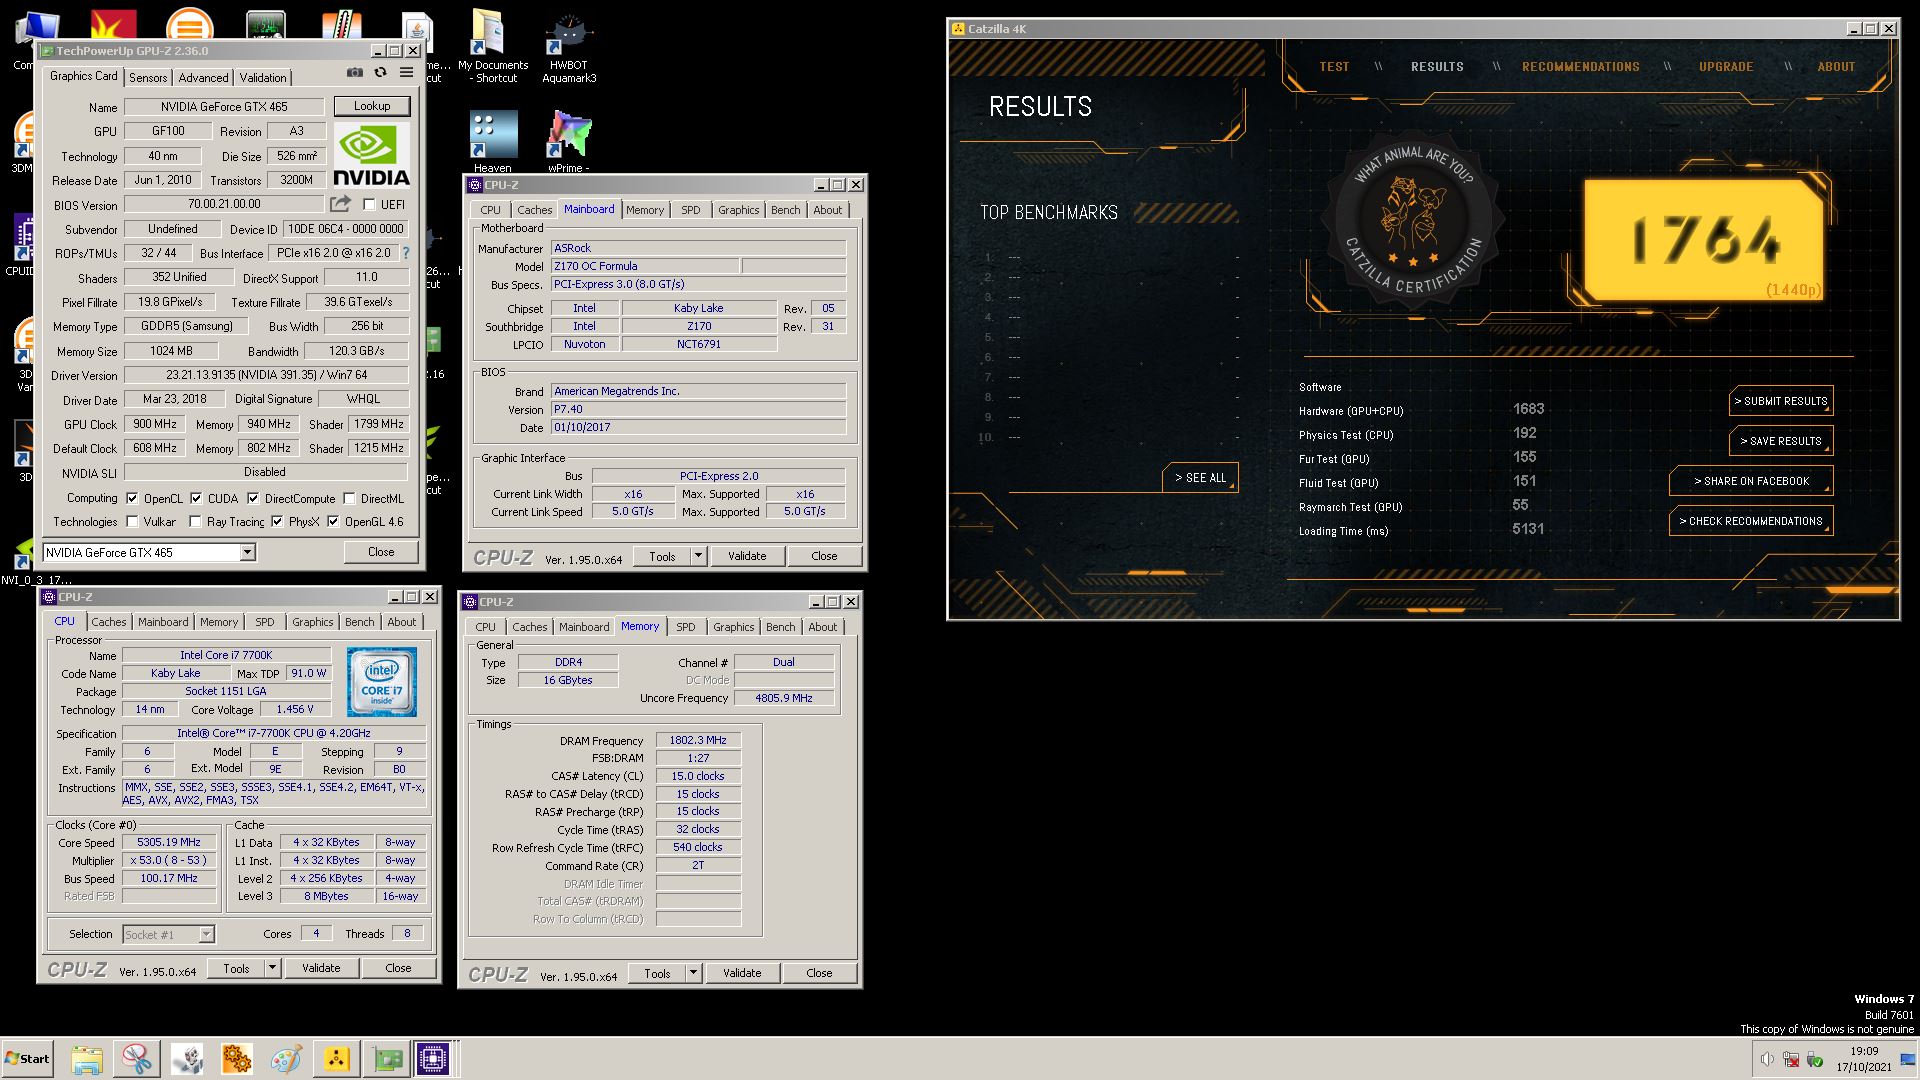The image size is (1920, 1080).
Task: Click the GPU Name field GTX 465
Action: tap(224, 107)
